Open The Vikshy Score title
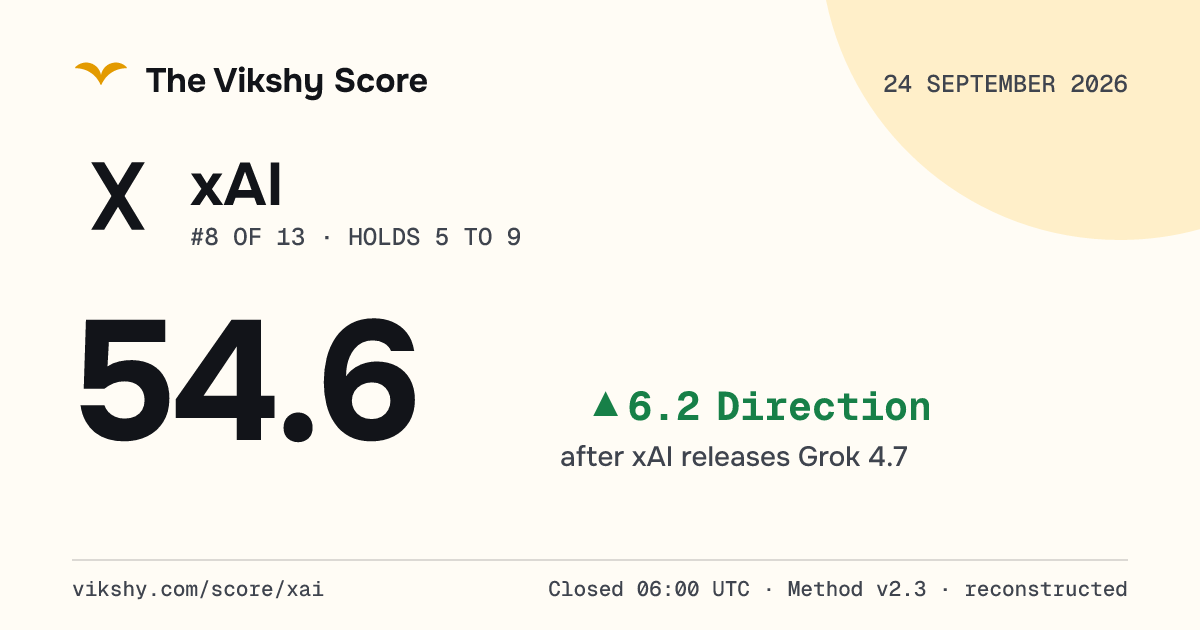This screenshot has width=1200, height=630. (287, 81)
